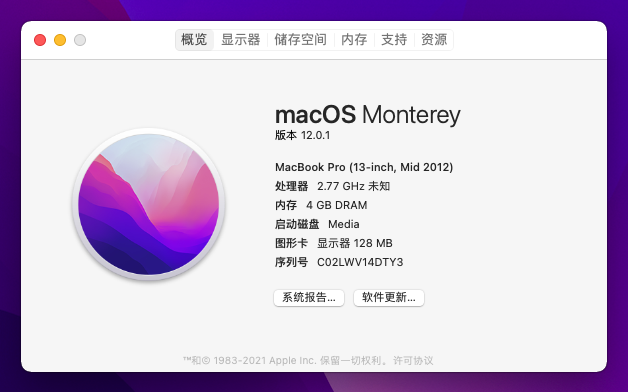Open the 支持 tab
Image resolution: width=628 pixels, height=392 pixels.
click(x=394, y=40)
